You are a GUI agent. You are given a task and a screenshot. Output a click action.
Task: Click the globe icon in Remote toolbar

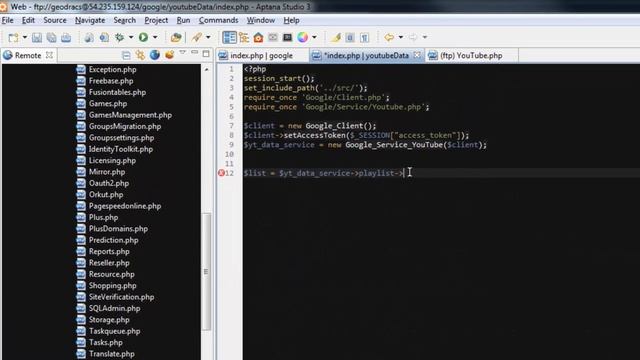(154, 55)
